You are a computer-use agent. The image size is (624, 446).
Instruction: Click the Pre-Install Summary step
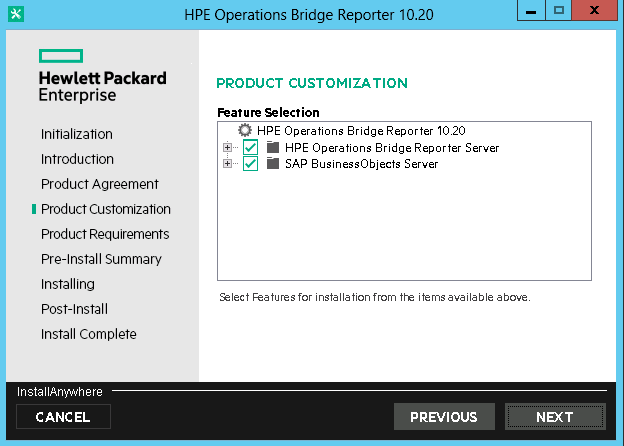coord(100,259)
